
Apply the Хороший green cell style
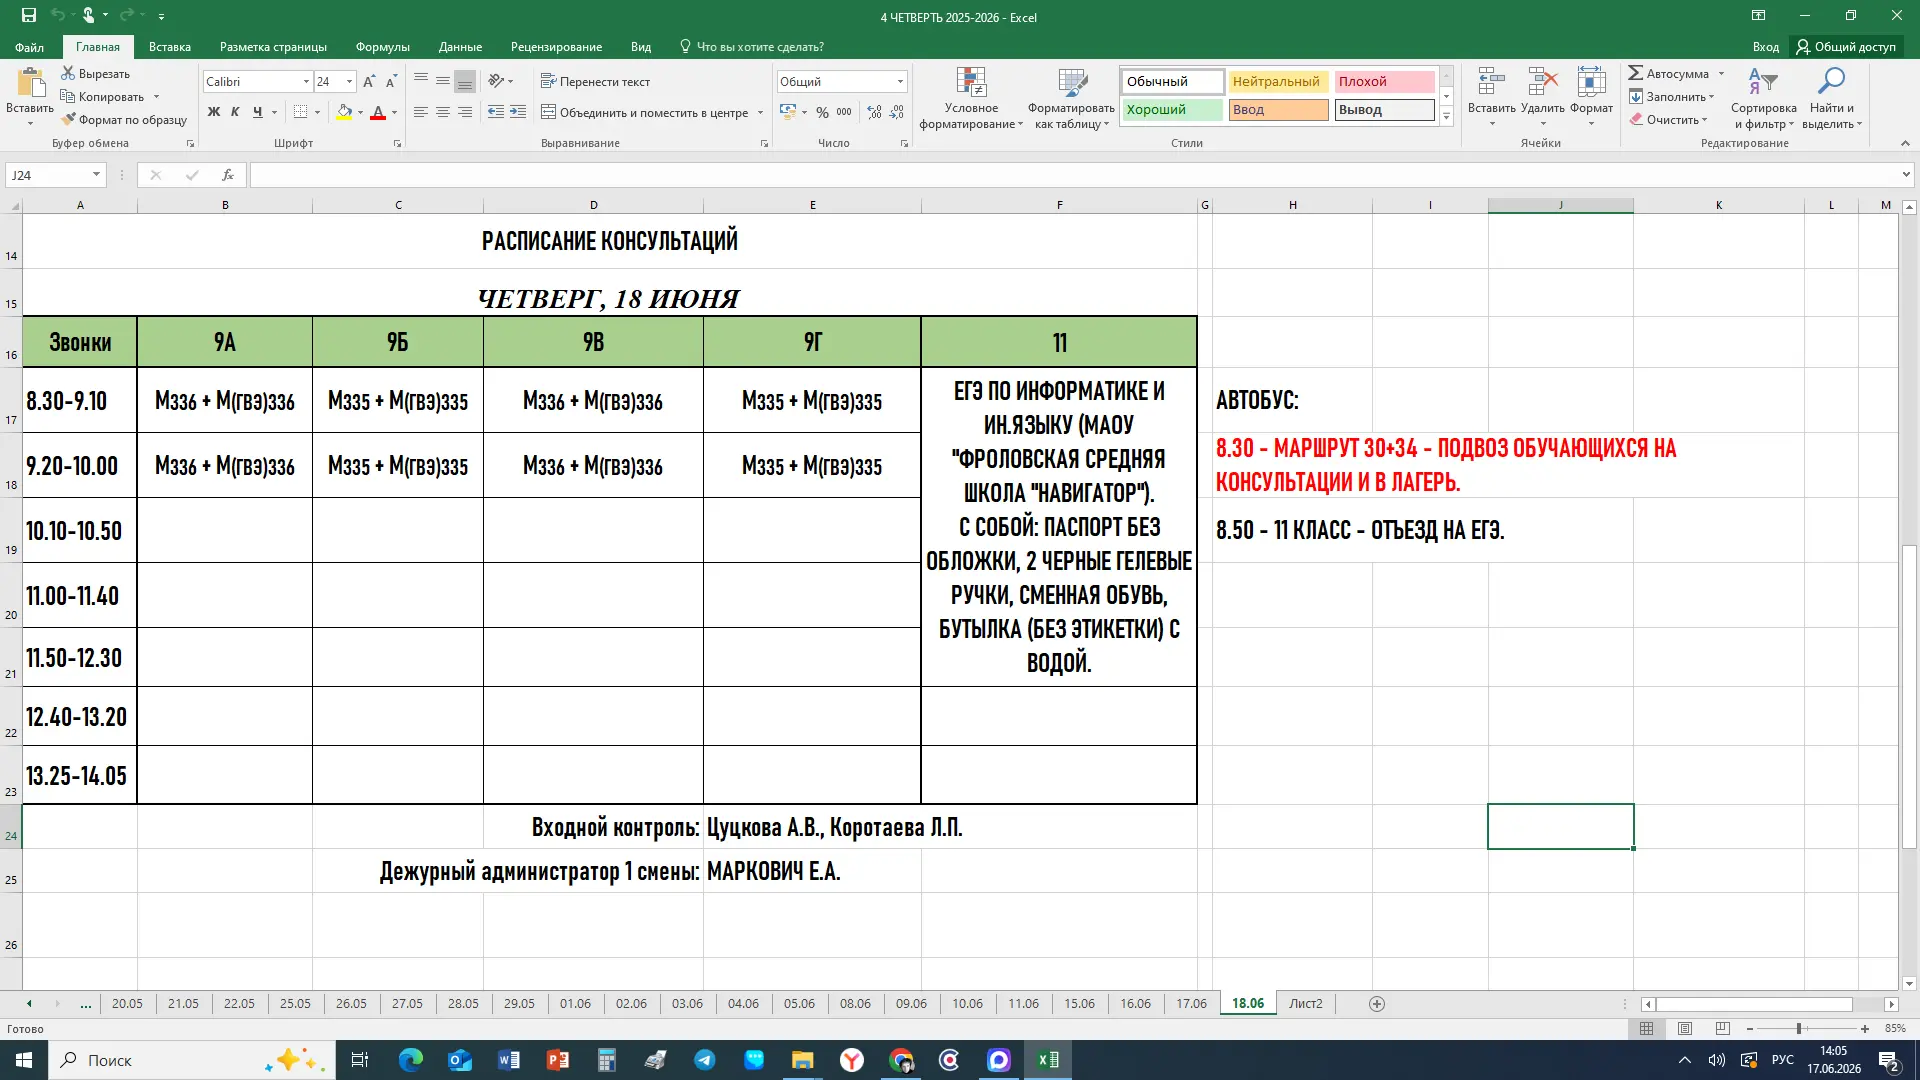click(1172, 110)
